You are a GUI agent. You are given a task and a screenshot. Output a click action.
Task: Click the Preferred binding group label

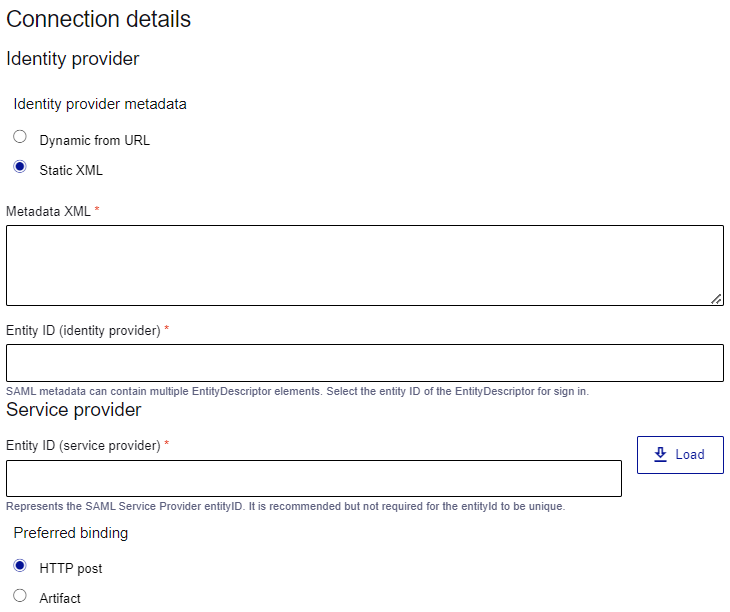pyautogui.click(x=70, y=533)
